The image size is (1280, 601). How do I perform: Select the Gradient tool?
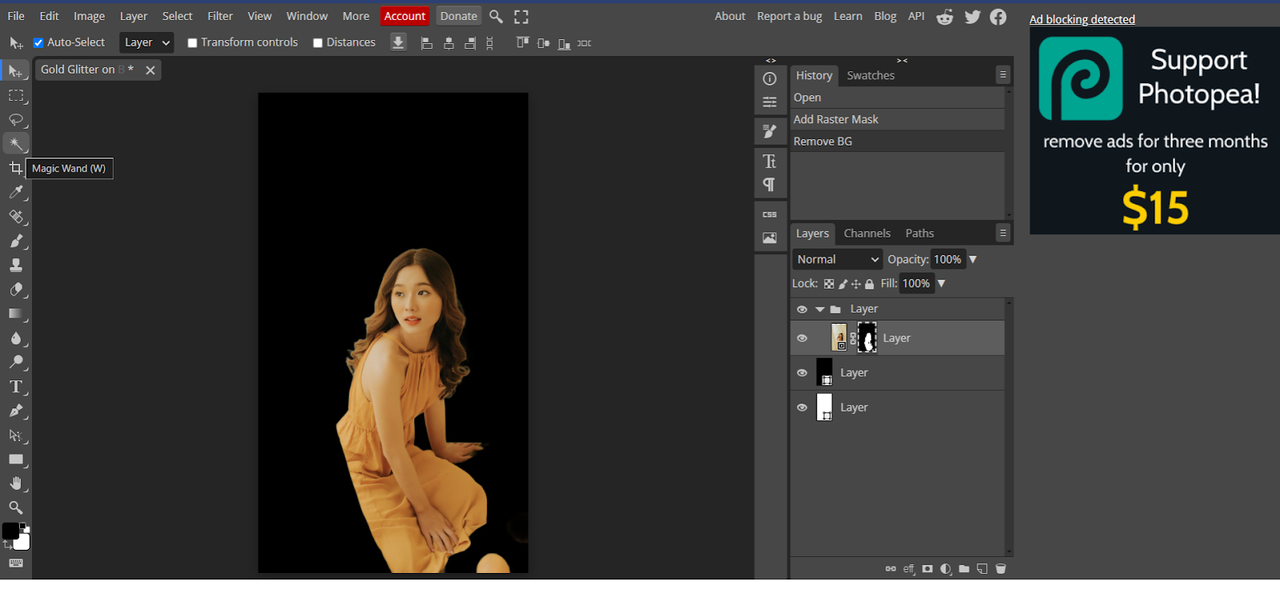point(16,314)
